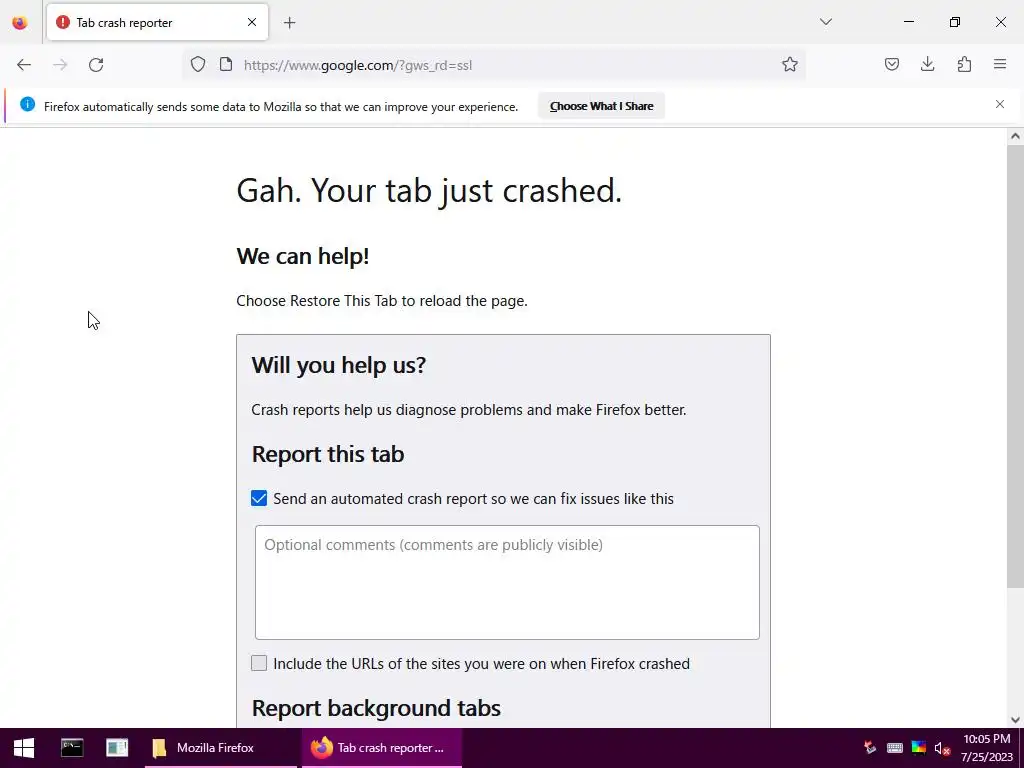Open the shield tracking protection icon

(x=198, y=65)
